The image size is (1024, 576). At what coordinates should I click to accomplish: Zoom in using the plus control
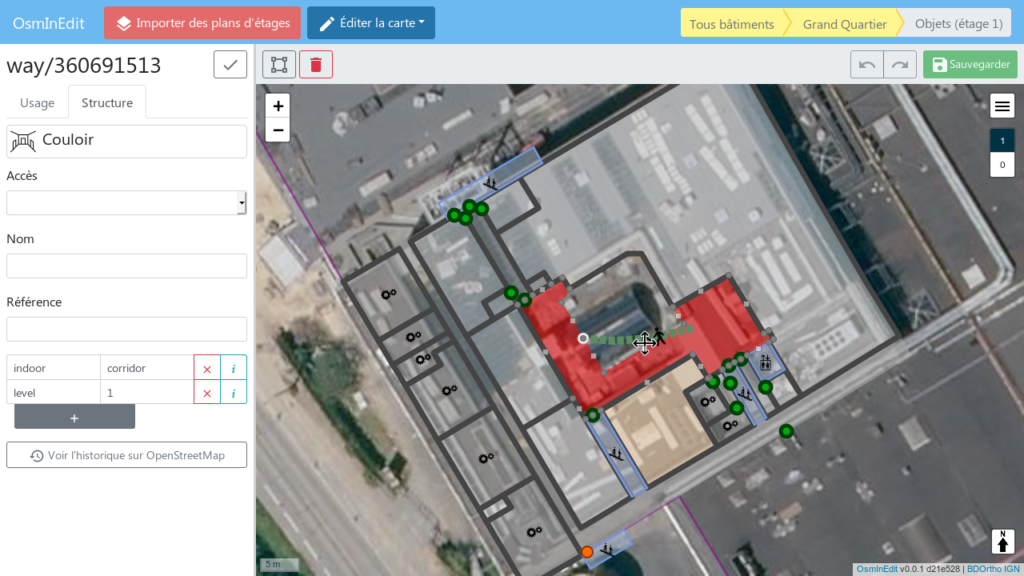(x=277, y=105)
